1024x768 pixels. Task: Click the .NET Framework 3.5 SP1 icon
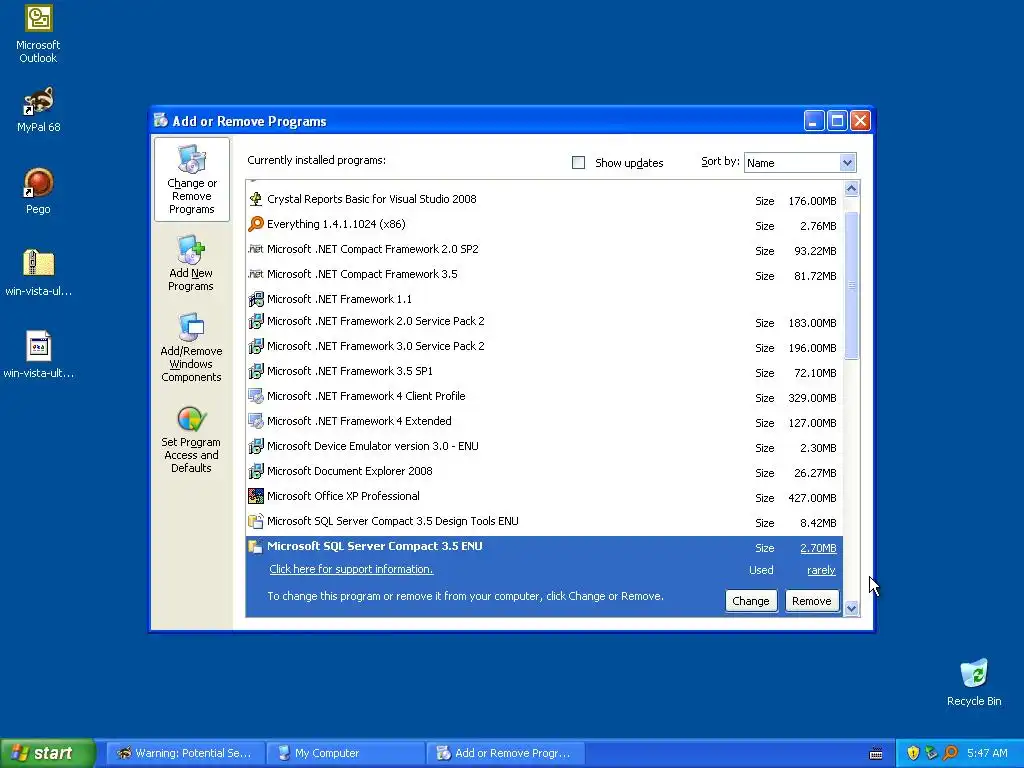click(256, 372)
